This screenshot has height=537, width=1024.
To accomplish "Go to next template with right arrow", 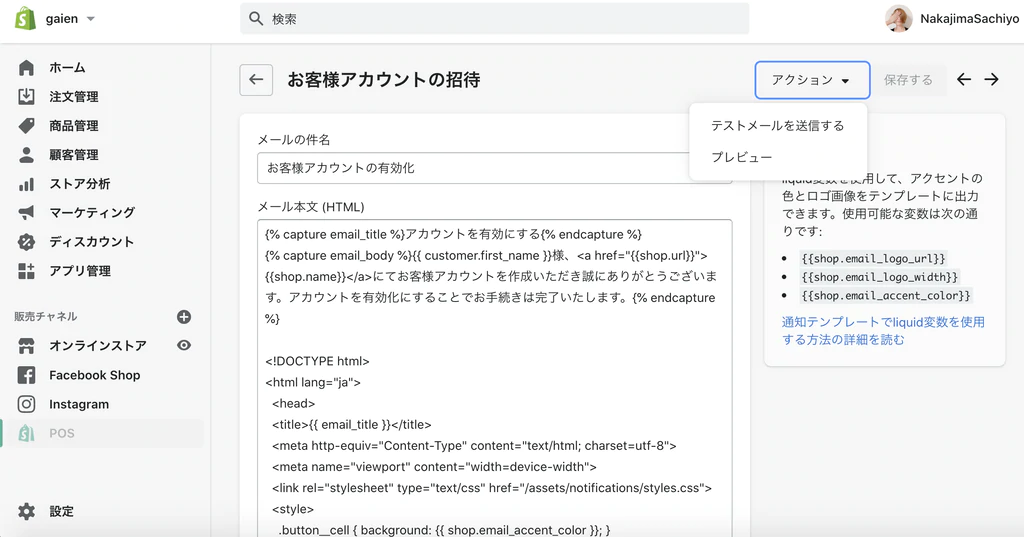I will 991,80.
